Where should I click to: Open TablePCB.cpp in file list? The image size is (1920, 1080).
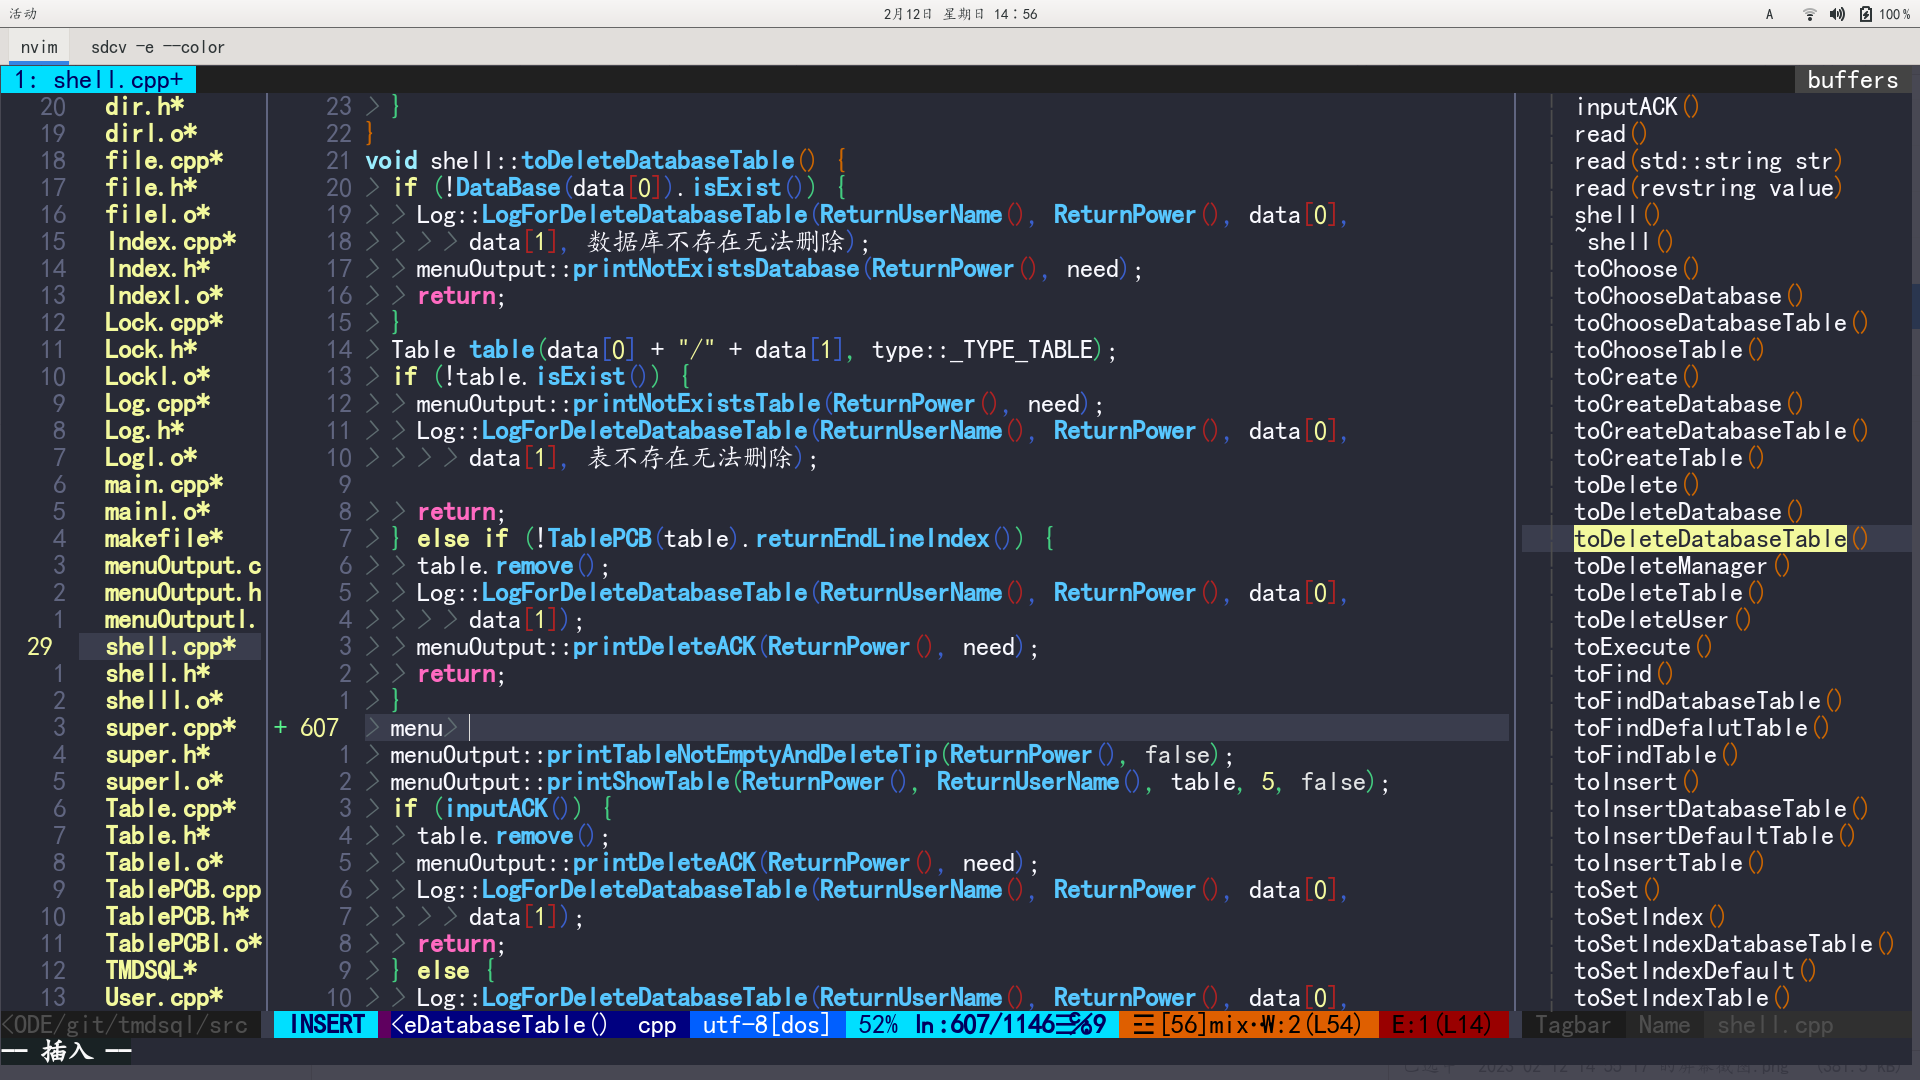[x=183, y=890]
